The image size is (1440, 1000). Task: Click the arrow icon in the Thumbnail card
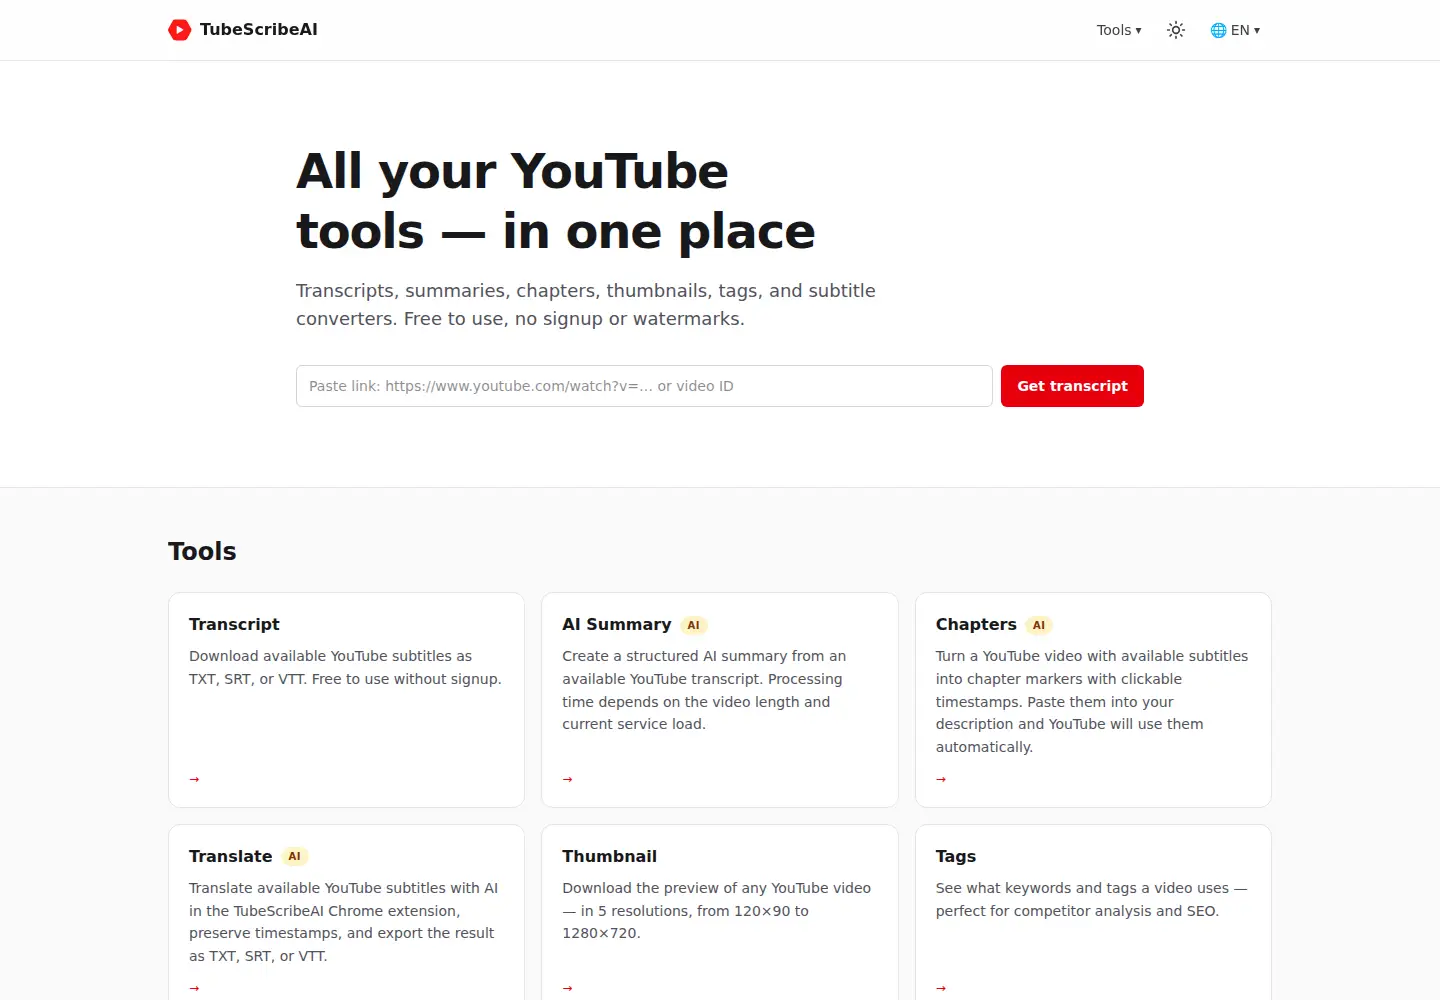568,988
